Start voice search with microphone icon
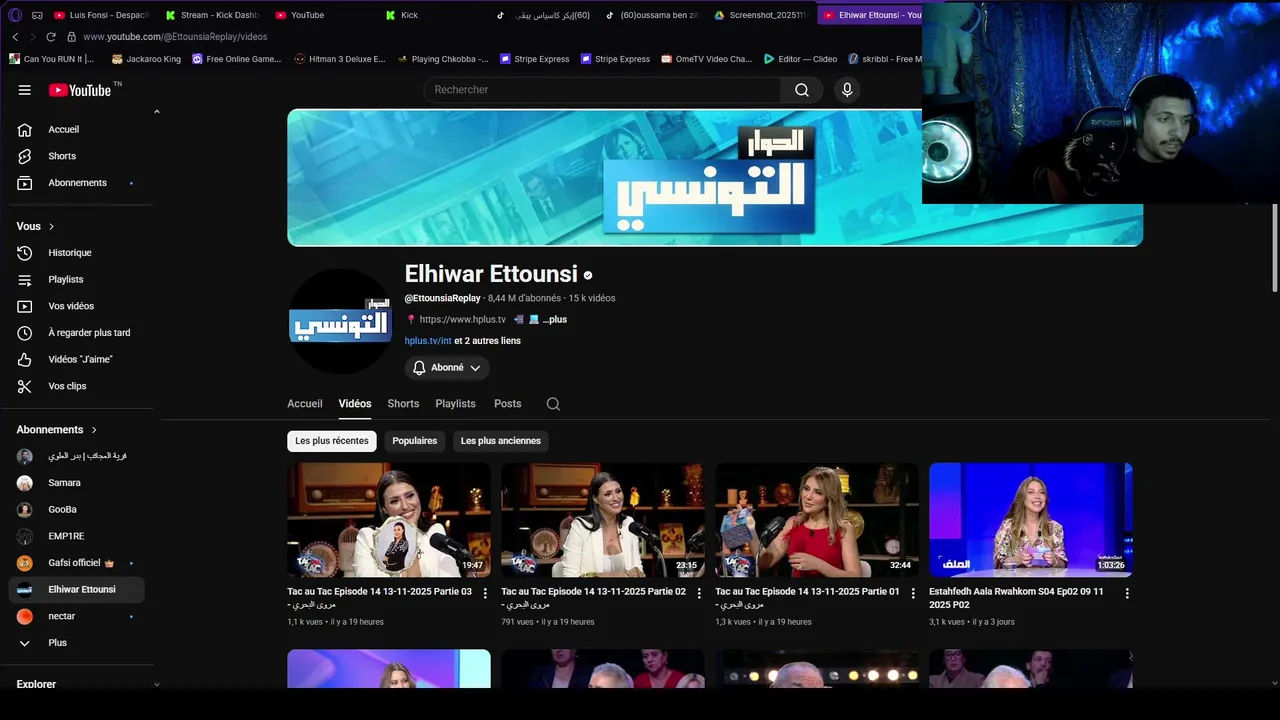The image size is (1280, 720). click(x=847, y=90)
